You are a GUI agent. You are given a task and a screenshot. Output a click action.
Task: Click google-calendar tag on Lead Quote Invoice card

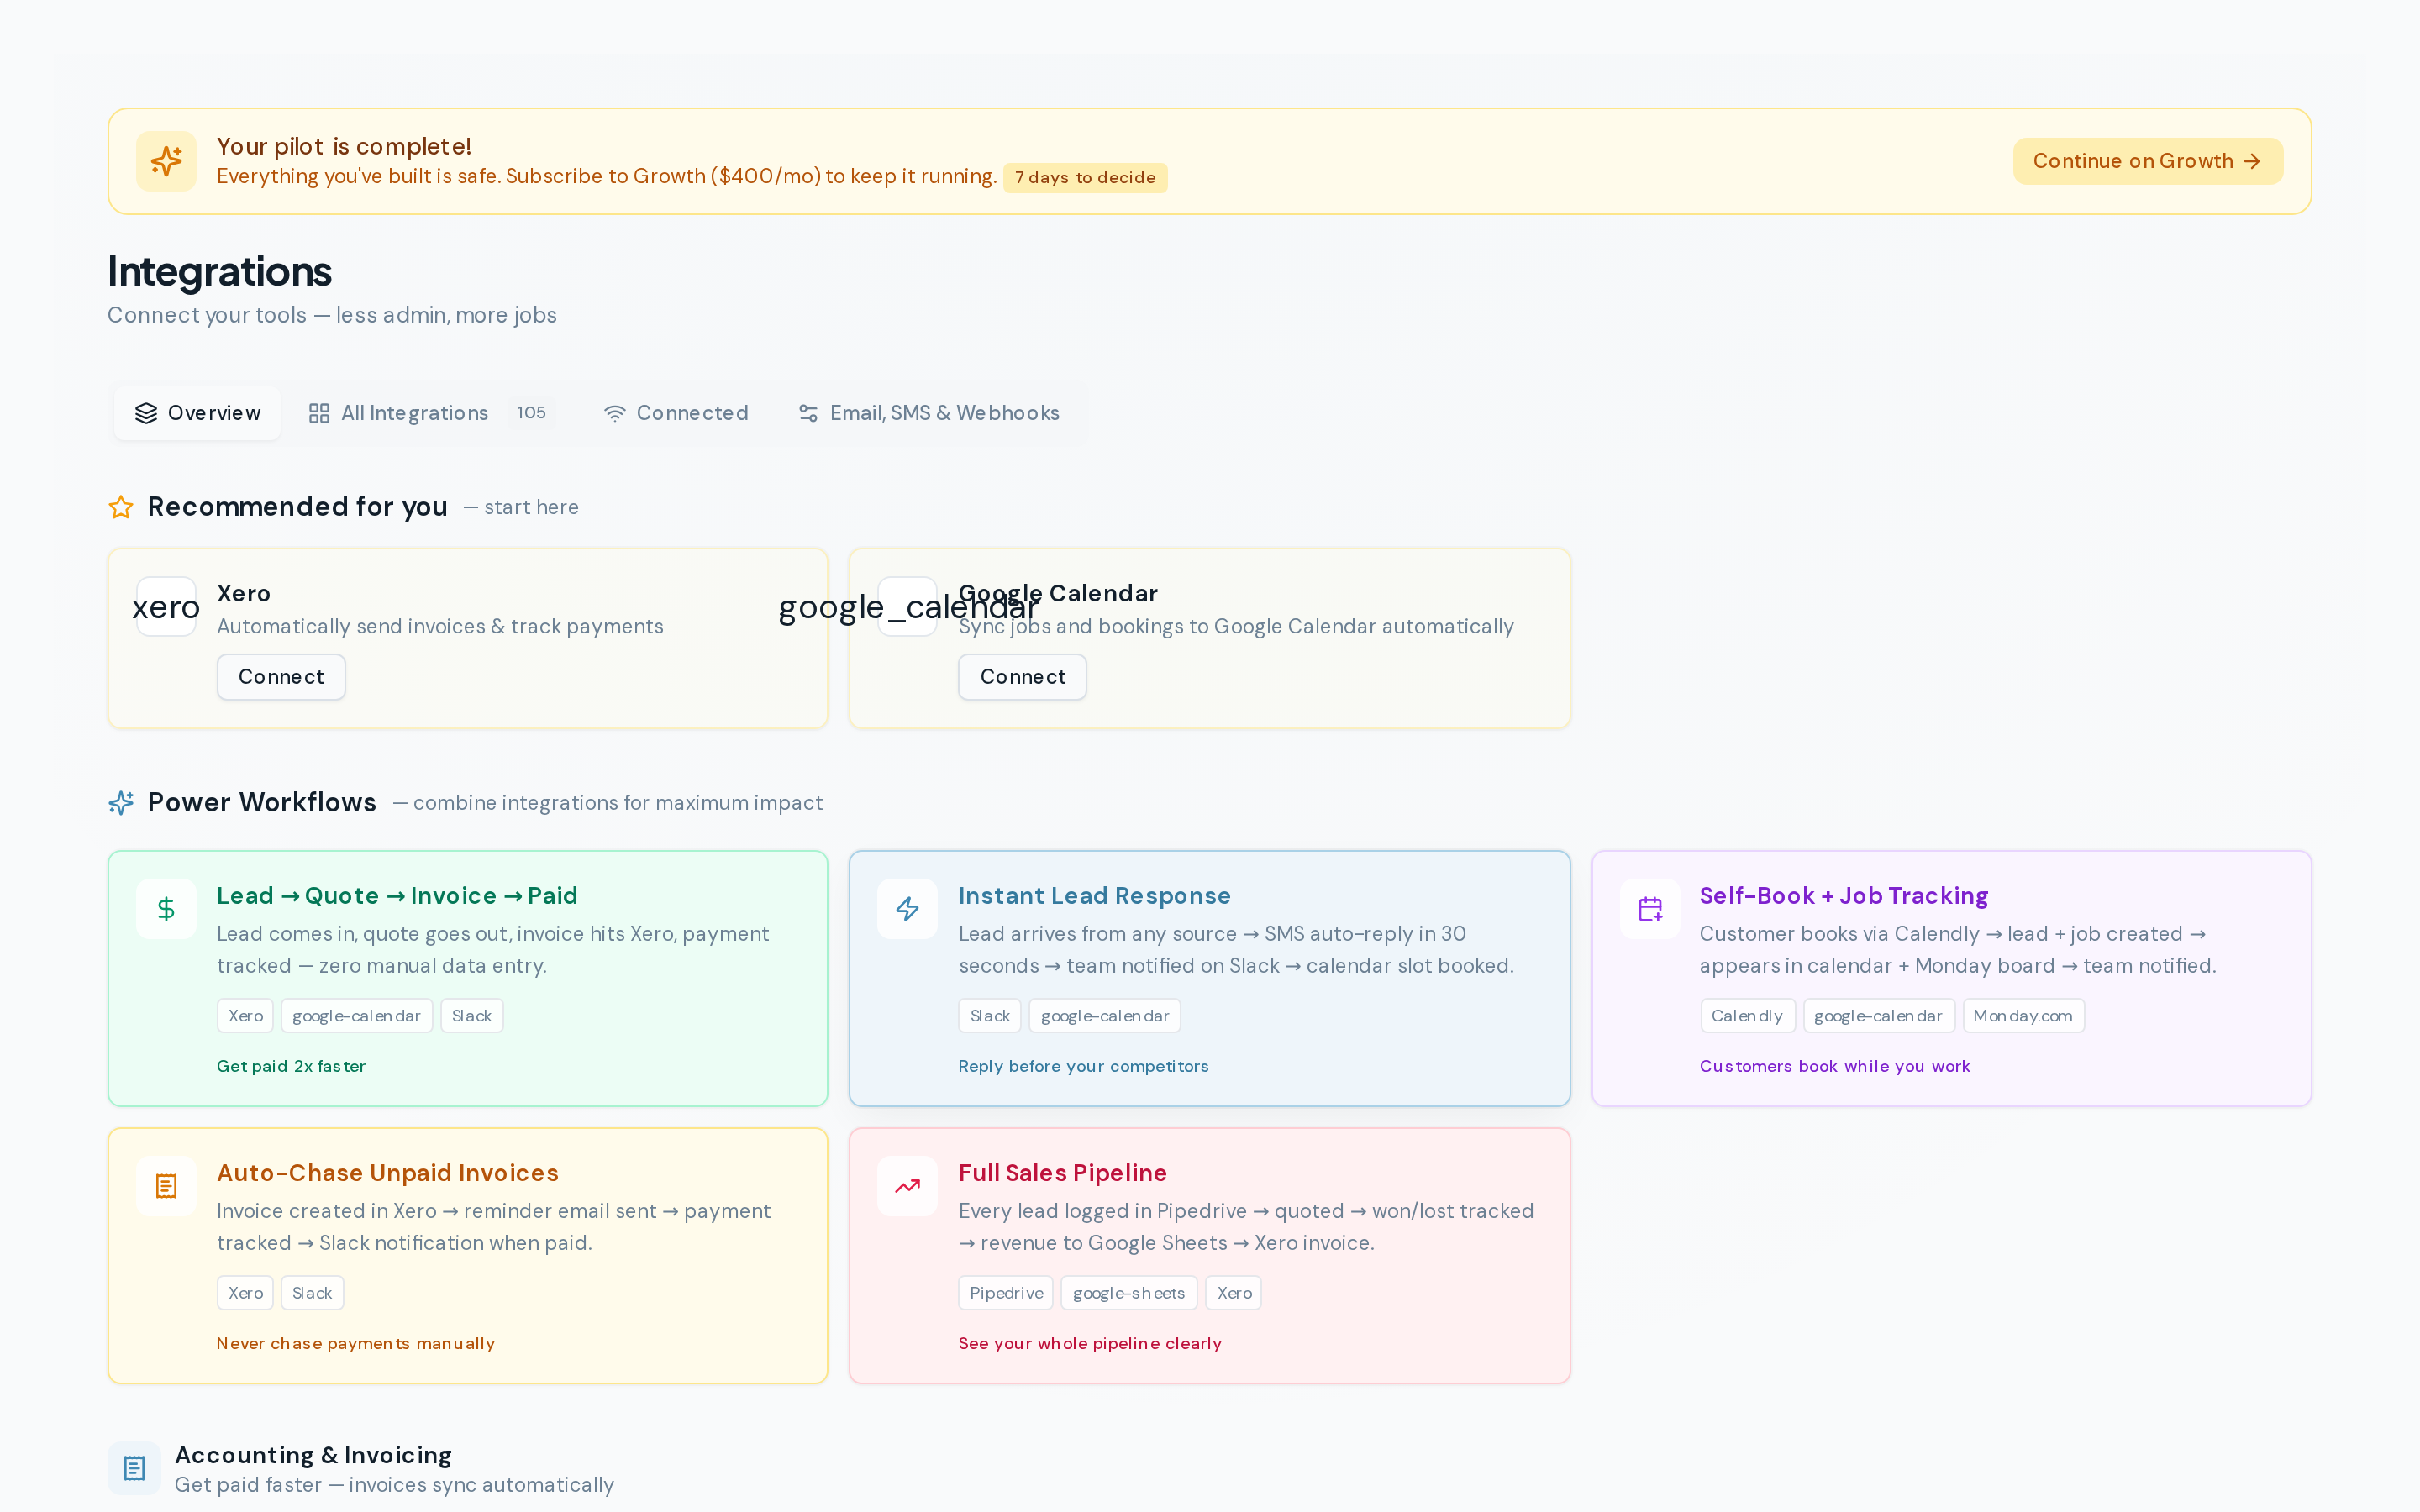pos(356,1016)
